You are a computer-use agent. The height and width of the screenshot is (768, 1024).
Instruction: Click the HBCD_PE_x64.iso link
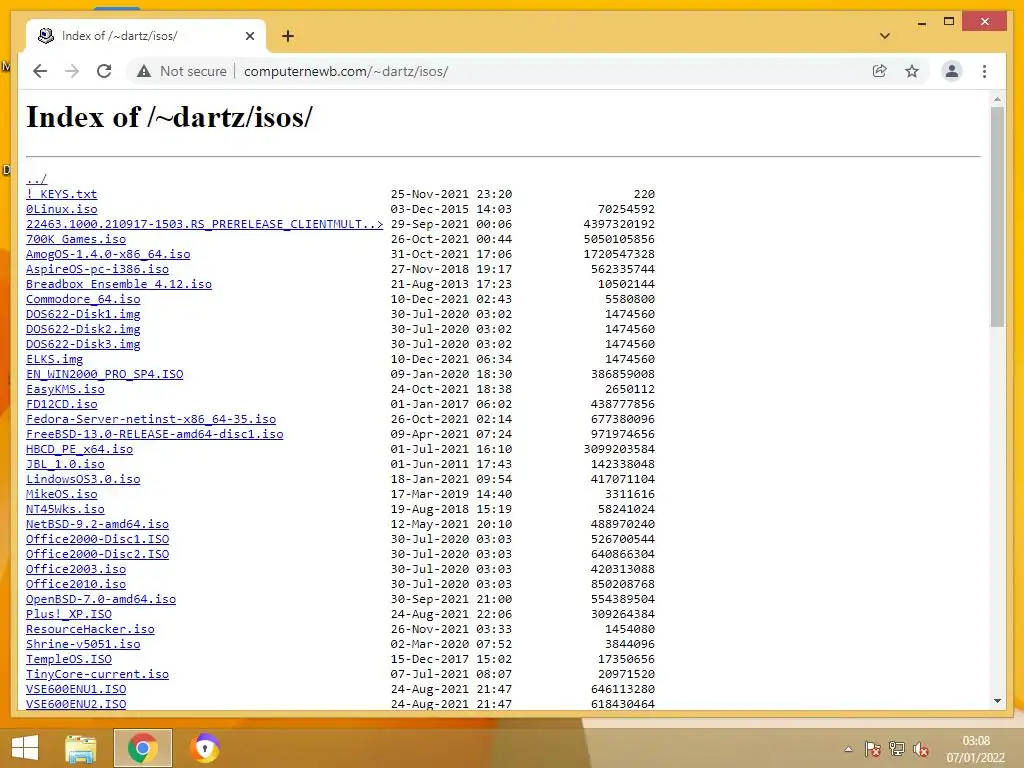[x=80, y=449]
